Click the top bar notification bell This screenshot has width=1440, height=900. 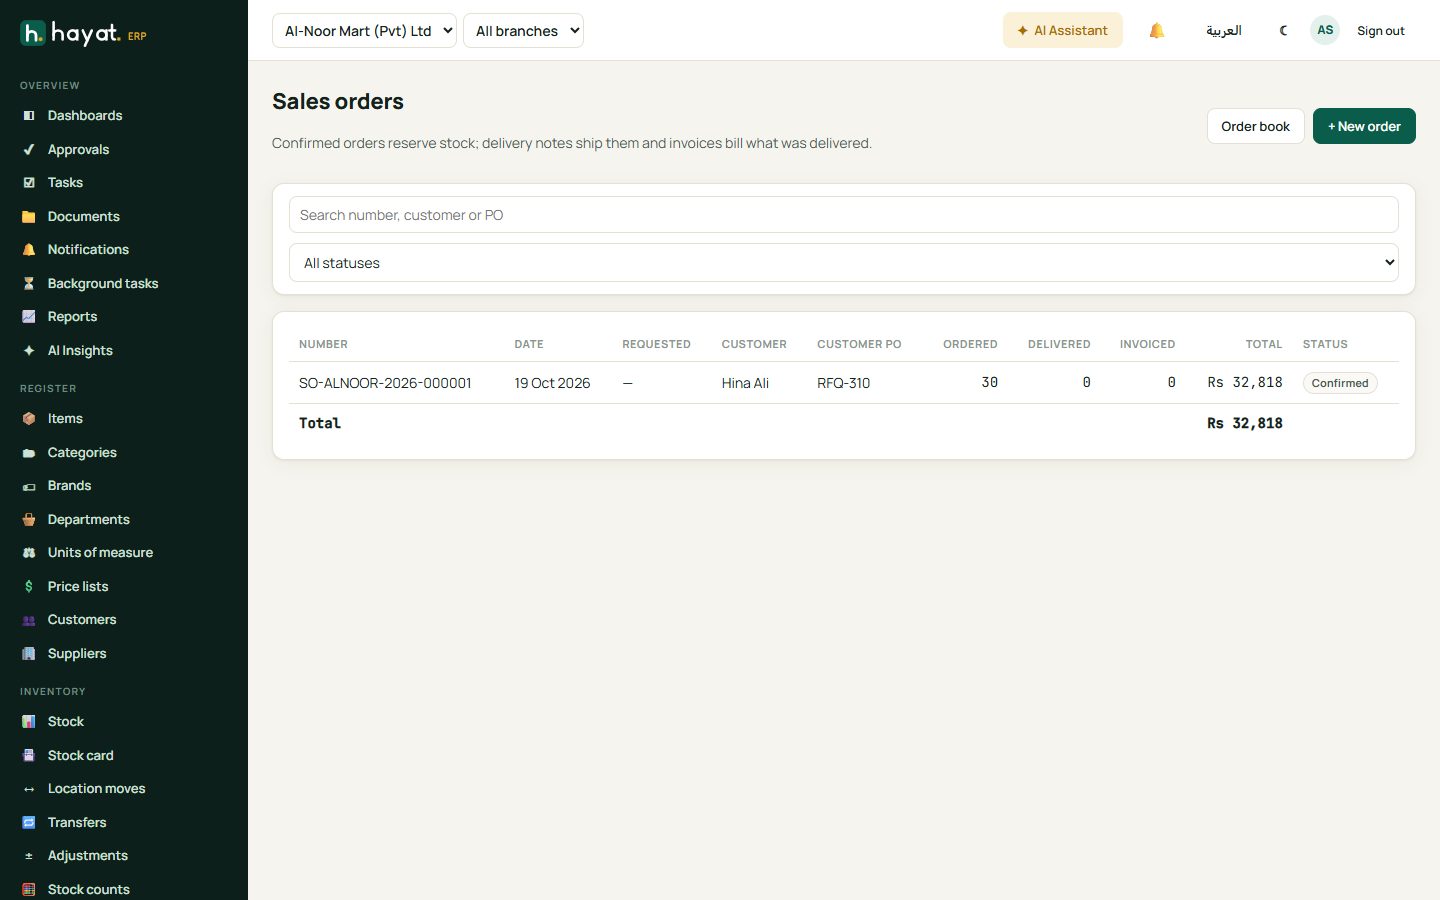point(1157,31)
